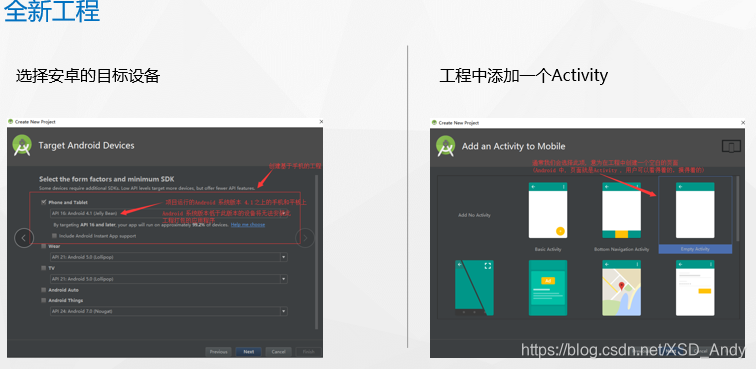Click 'Create New Project' title of Target Devices window

[35, 122]
